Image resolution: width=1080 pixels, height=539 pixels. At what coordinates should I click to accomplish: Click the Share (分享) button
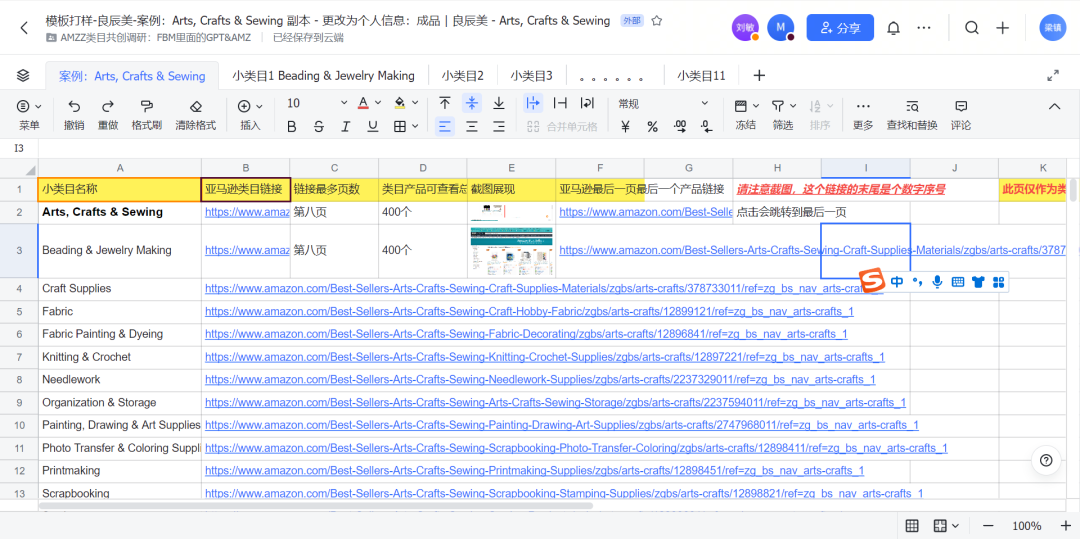[840, 28]
